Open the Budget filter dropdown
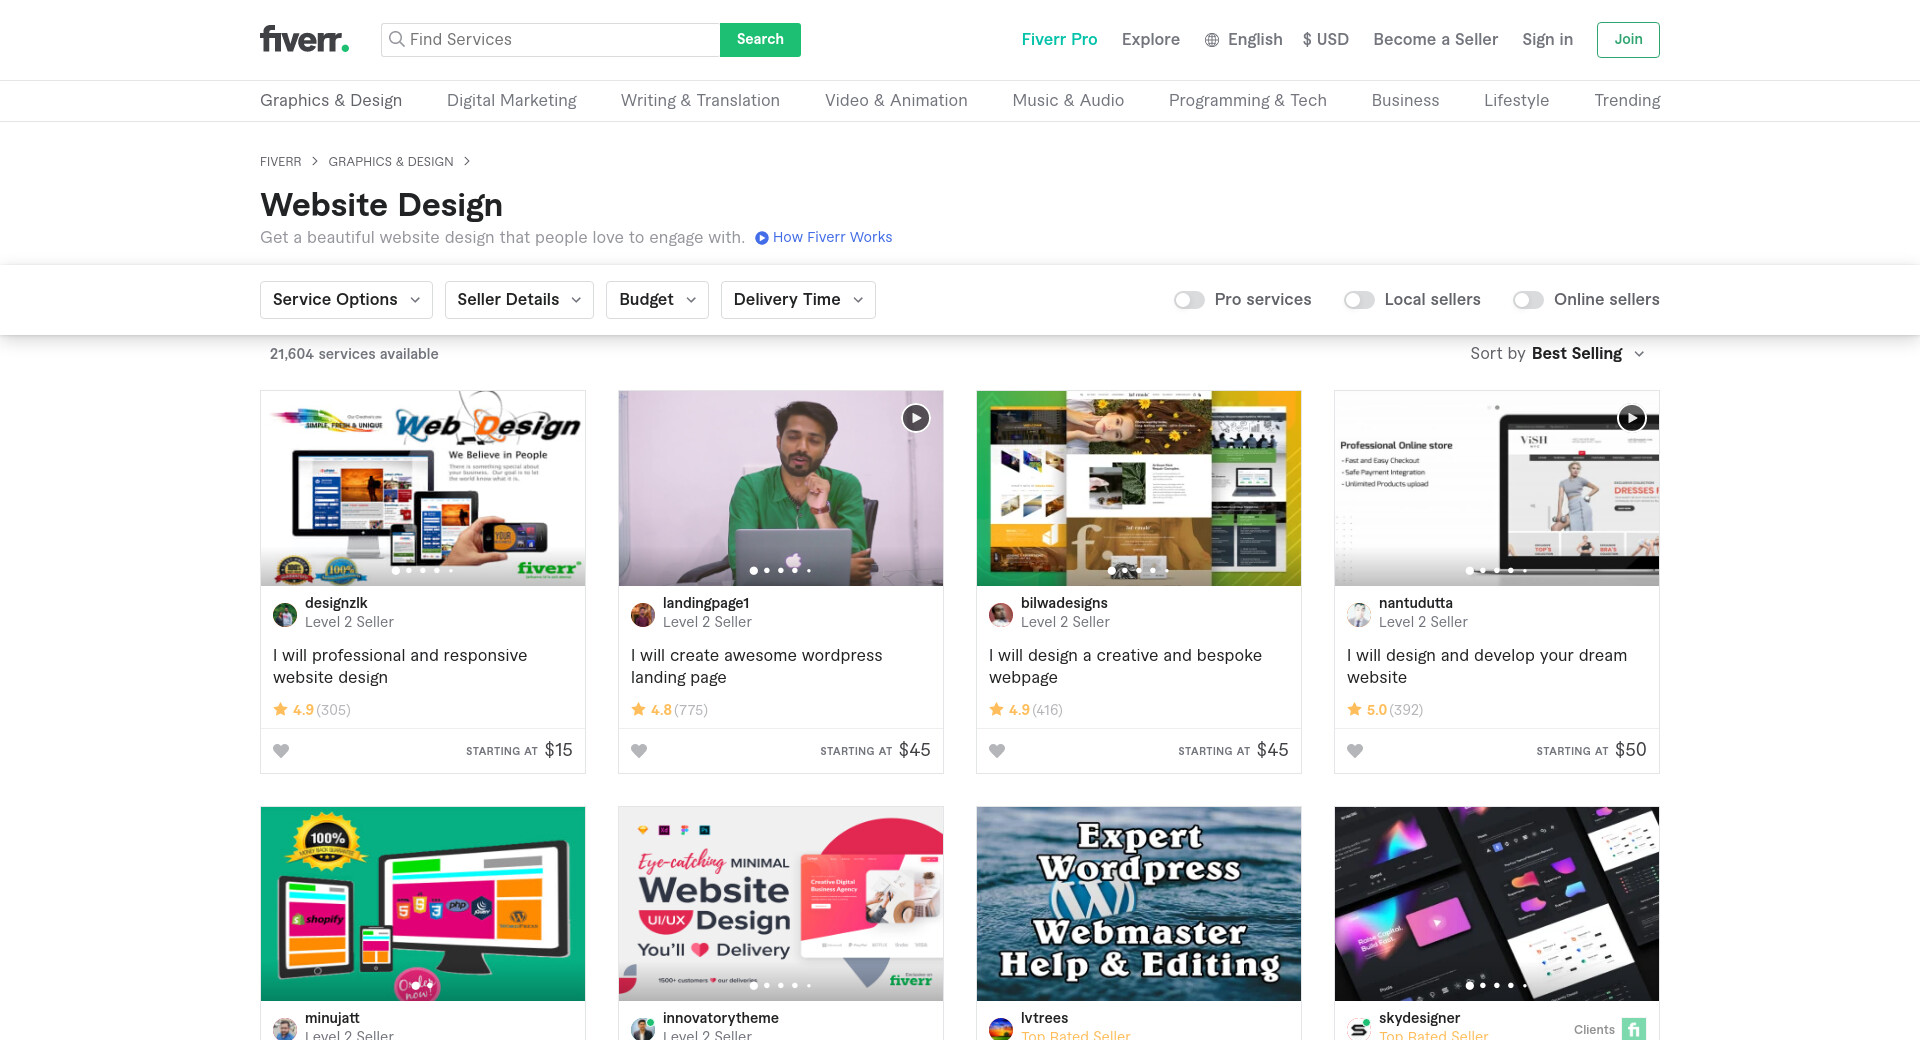The image size is (1920, 1040). (657, 300)
